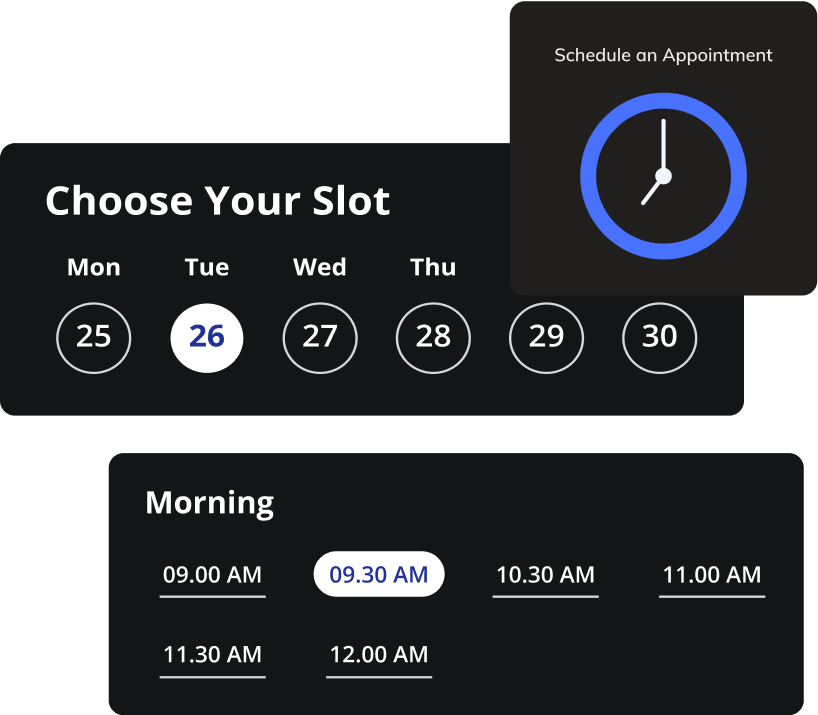The height and width of the screenshot is (715, 818).
Task: Select the highlighted date 26
Action: click(207, 336)
